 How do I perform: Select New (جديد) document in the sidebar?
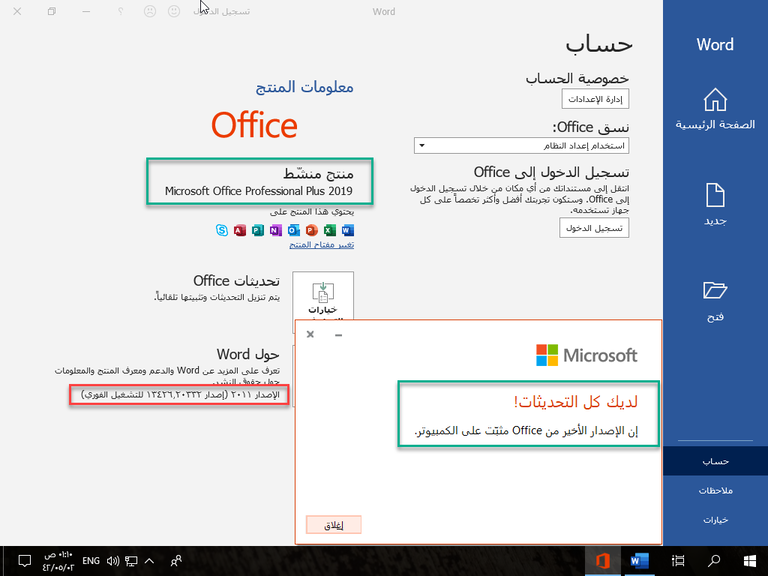pos(715,204)
